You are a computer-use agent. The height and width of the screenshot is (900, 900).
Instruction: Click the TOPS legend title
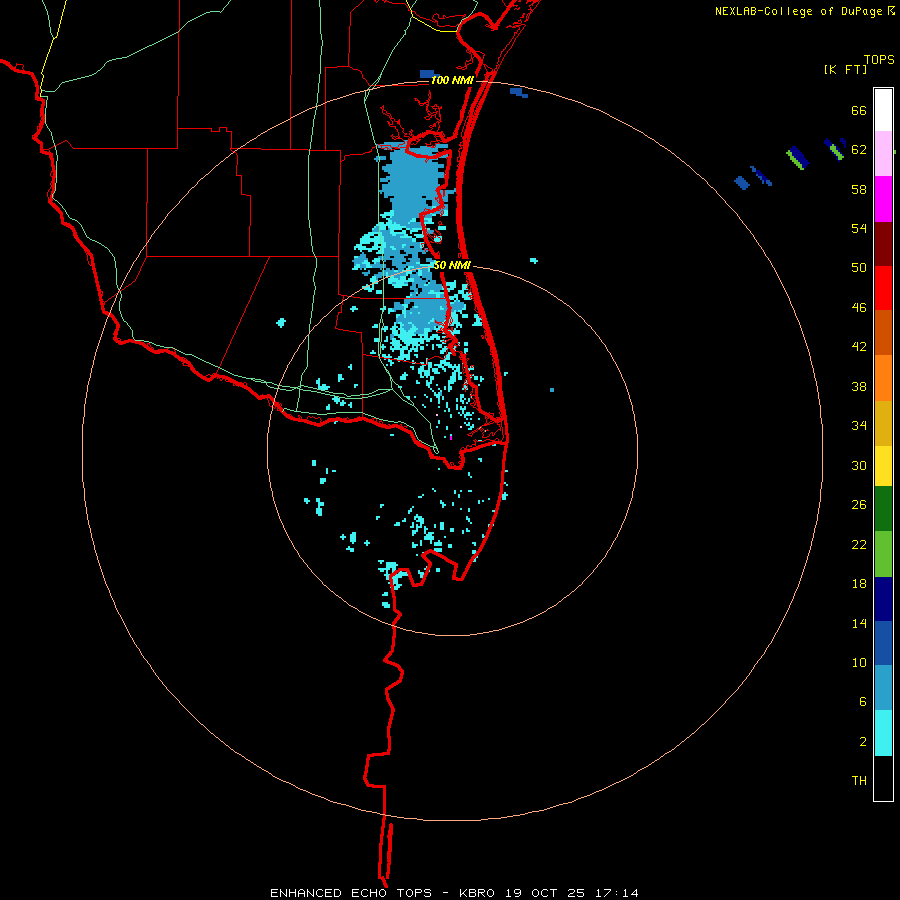879,59
